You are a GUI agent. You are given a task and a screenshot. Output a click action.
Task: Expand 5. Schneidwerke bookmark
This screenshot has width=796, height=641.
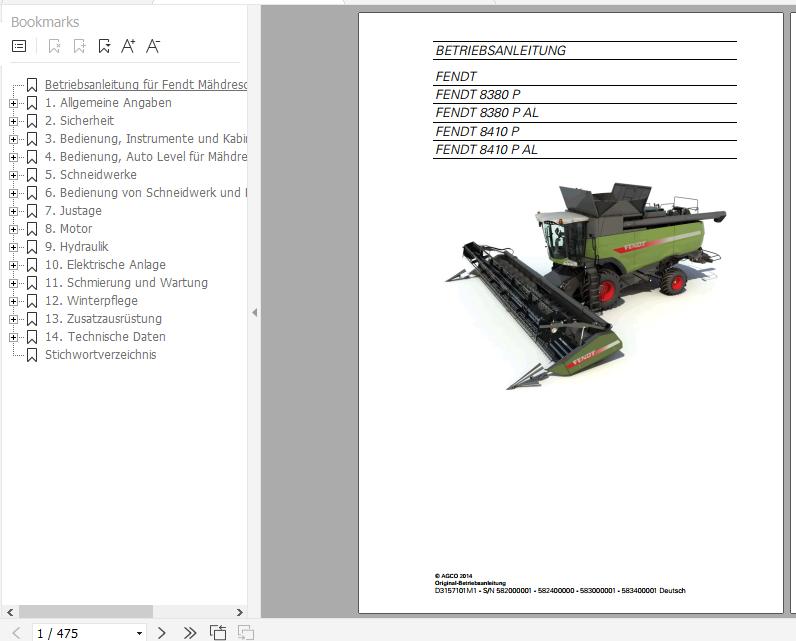[x=13, y=175]
